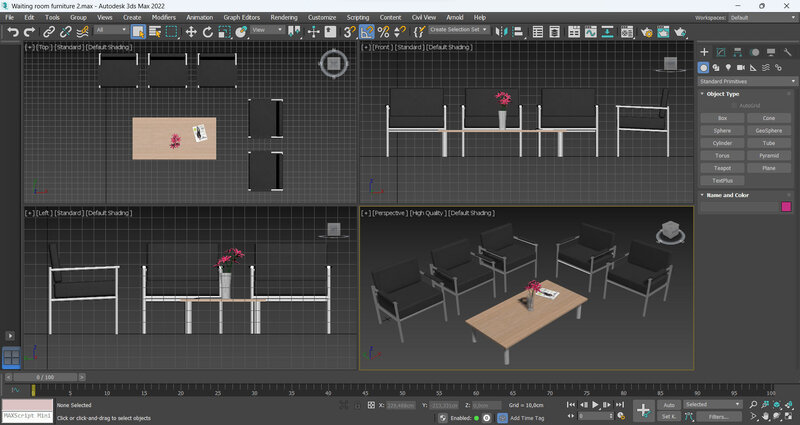Collapse the Object Type rollout
Viewport: 800px width, 425px height.
click(x=722, y=93)
